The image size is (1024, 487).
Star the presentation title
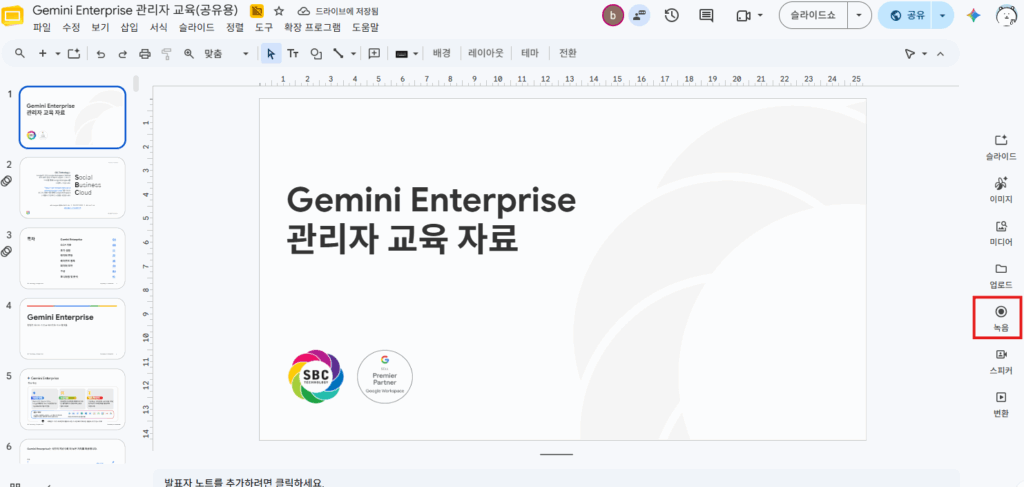(279, 11)
